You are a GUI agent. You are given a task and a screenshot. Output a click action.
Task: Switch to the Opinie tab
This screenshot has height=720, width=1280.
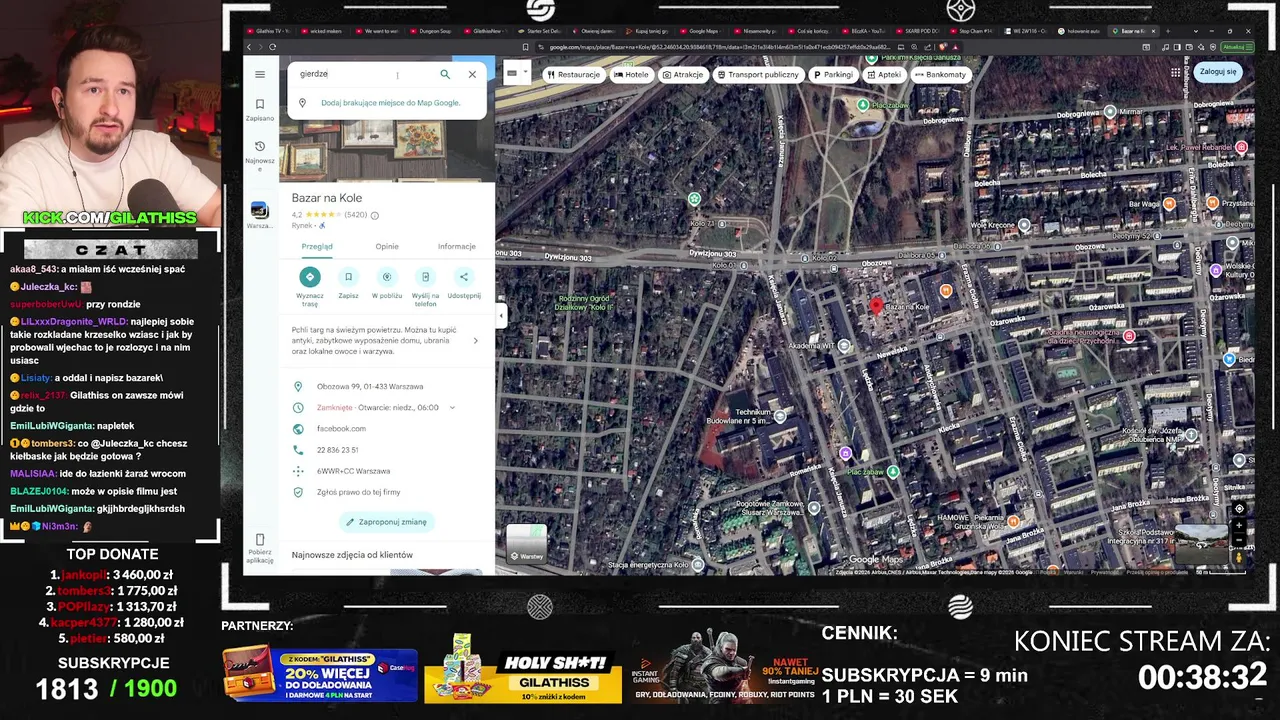(387, 246)
